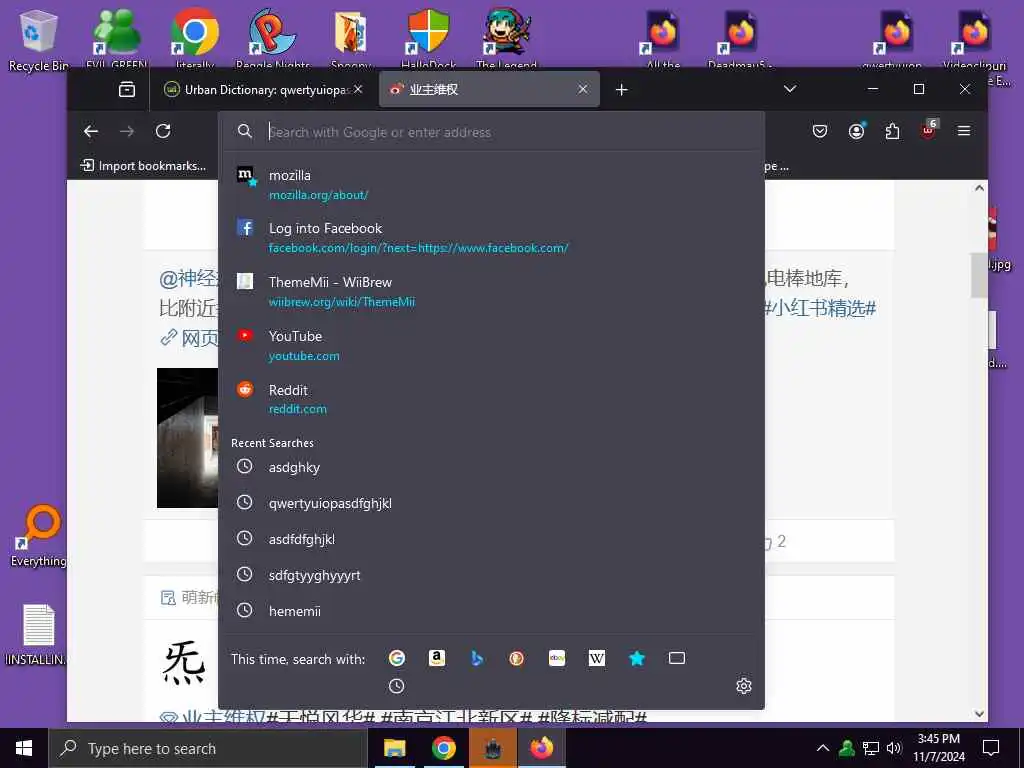Choose the YouTube suggestion
This screenshot has height=768, width=1024.
(491, 345)
